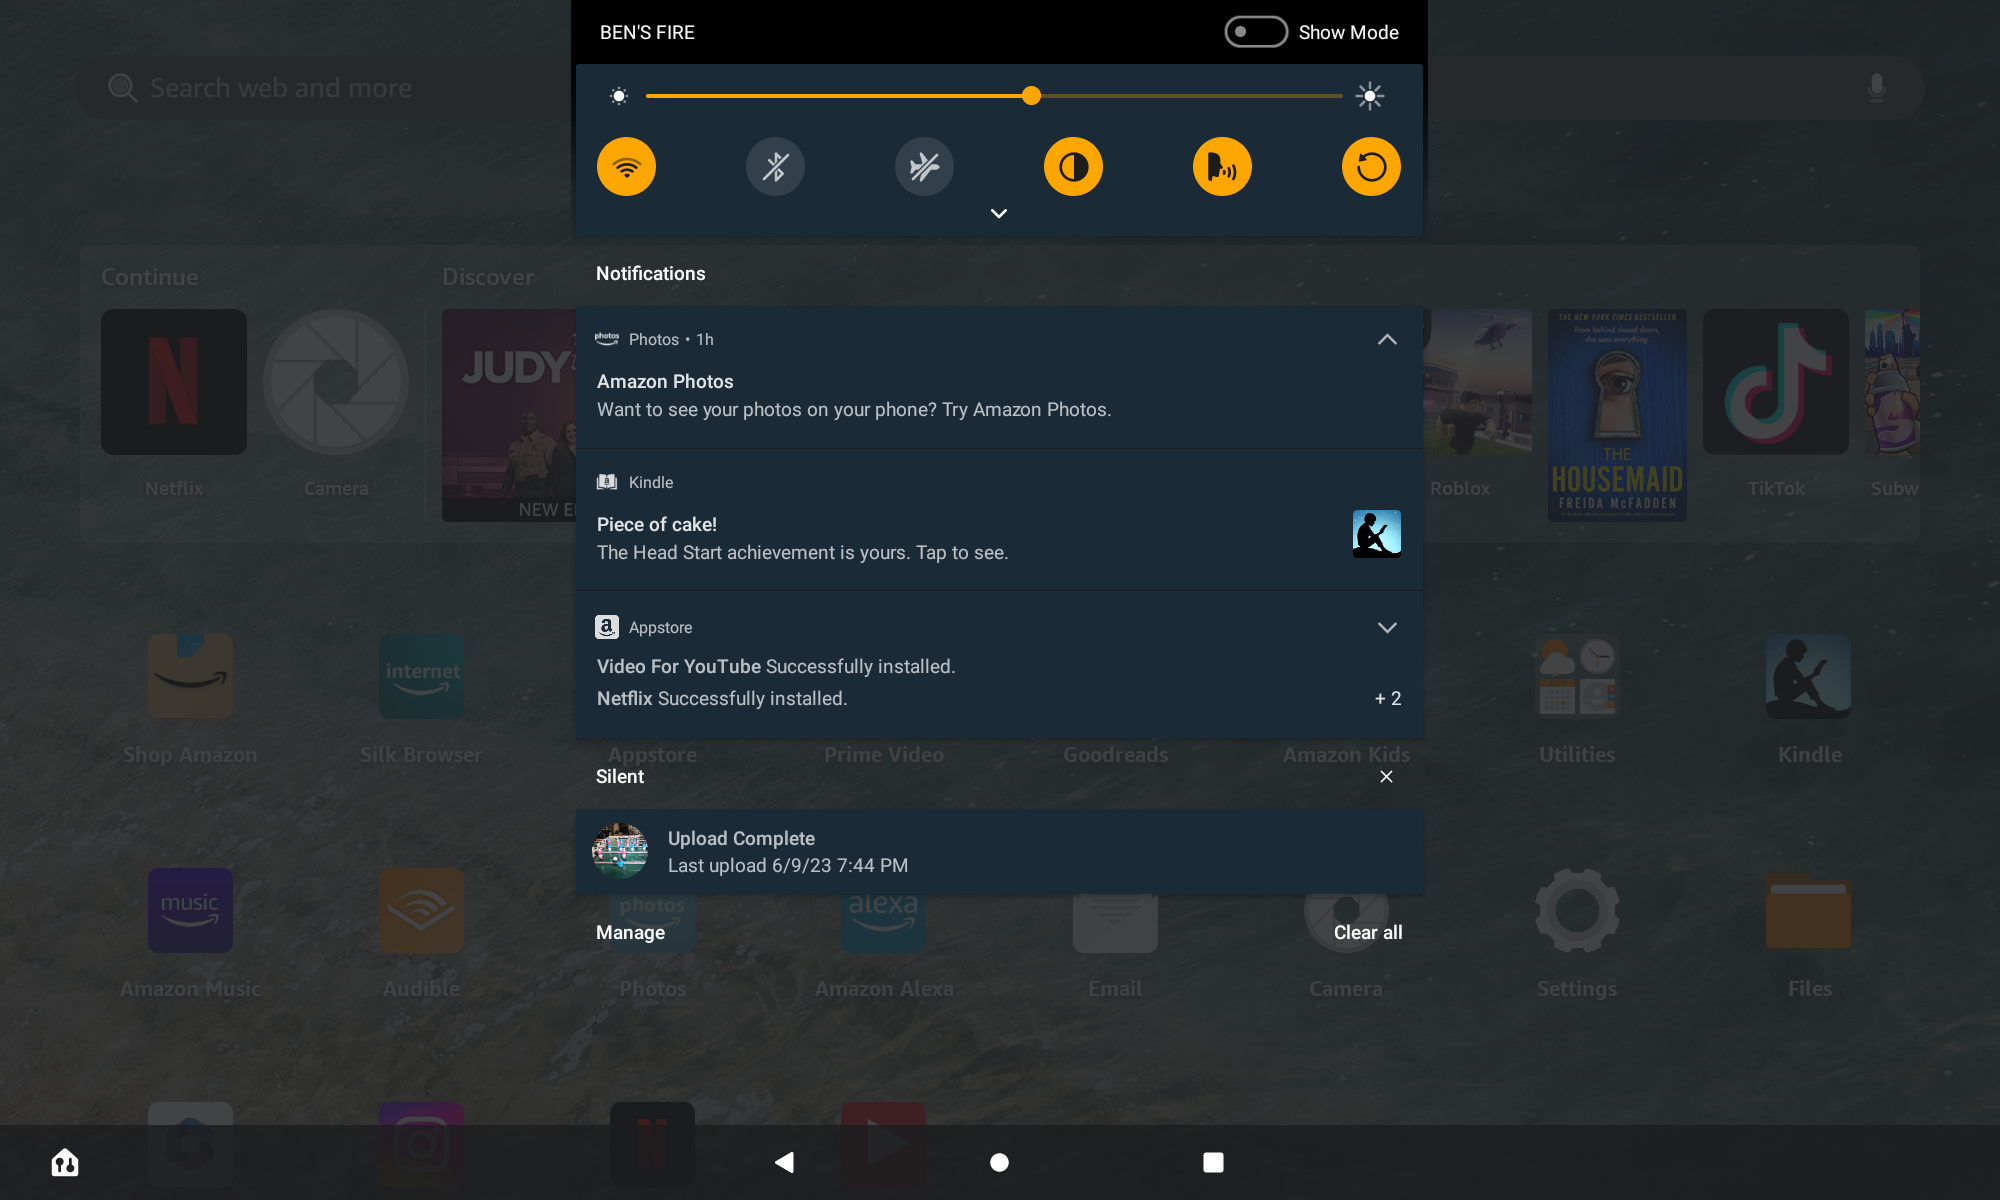
Task: Tap the back triangle navigation button
Action: [785, 1162]
